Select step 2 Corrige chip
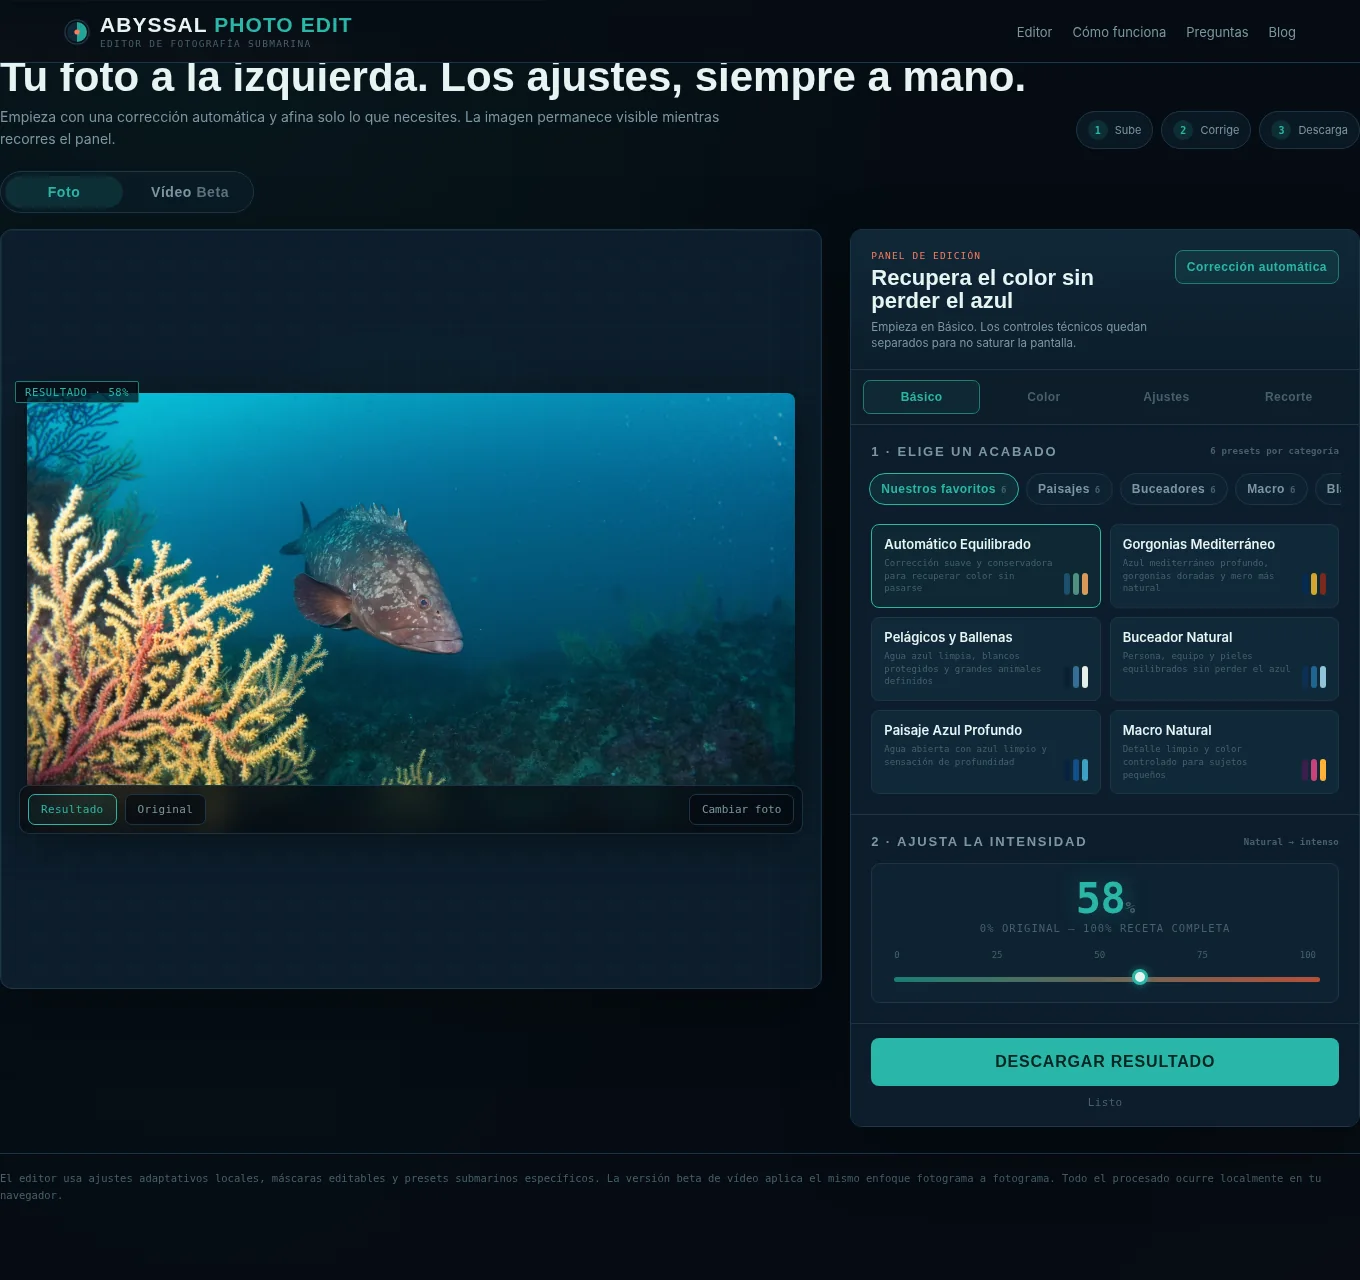 point(1206,130)
